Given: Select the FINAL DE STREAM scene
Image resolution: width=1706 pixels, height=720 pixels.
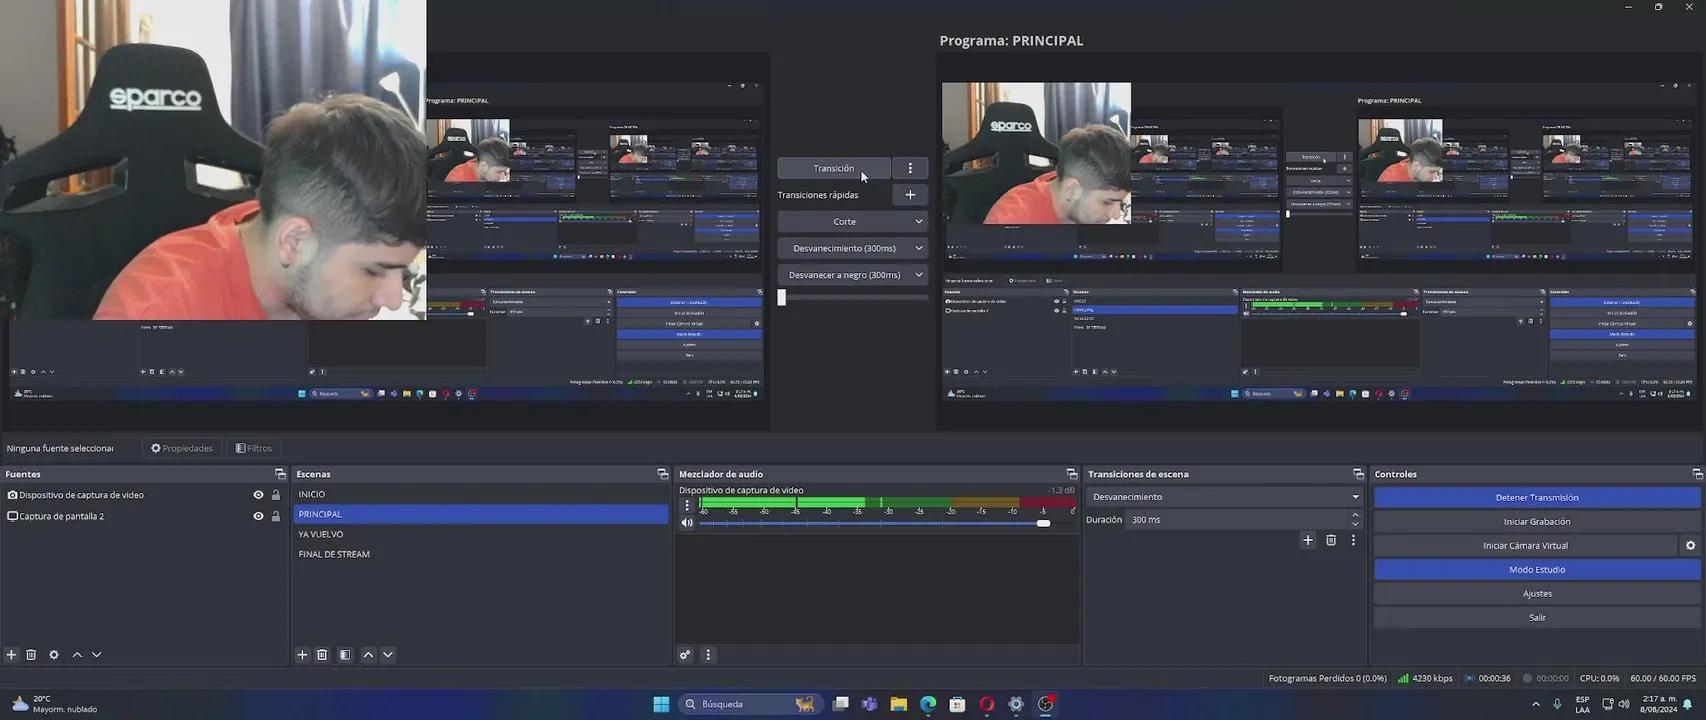Looking at the screenshot, I should coord(481,554).
